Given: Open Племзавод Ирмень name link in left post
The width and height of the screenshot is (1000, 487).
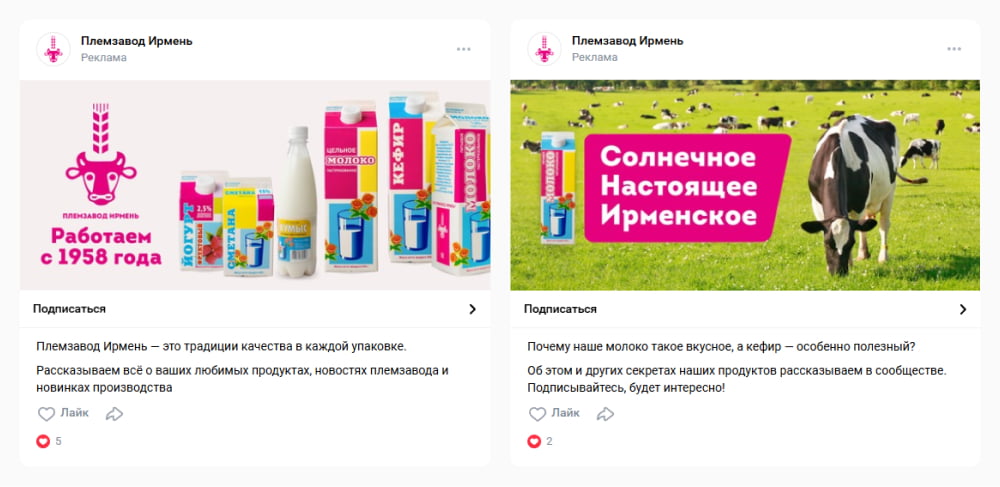Looking at the screenshot, I should click(136, 41).
